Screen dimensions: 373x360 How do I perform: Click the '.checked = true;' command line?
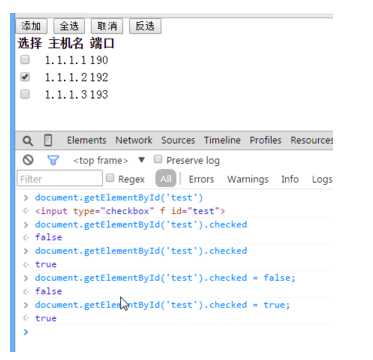point(163,305)
